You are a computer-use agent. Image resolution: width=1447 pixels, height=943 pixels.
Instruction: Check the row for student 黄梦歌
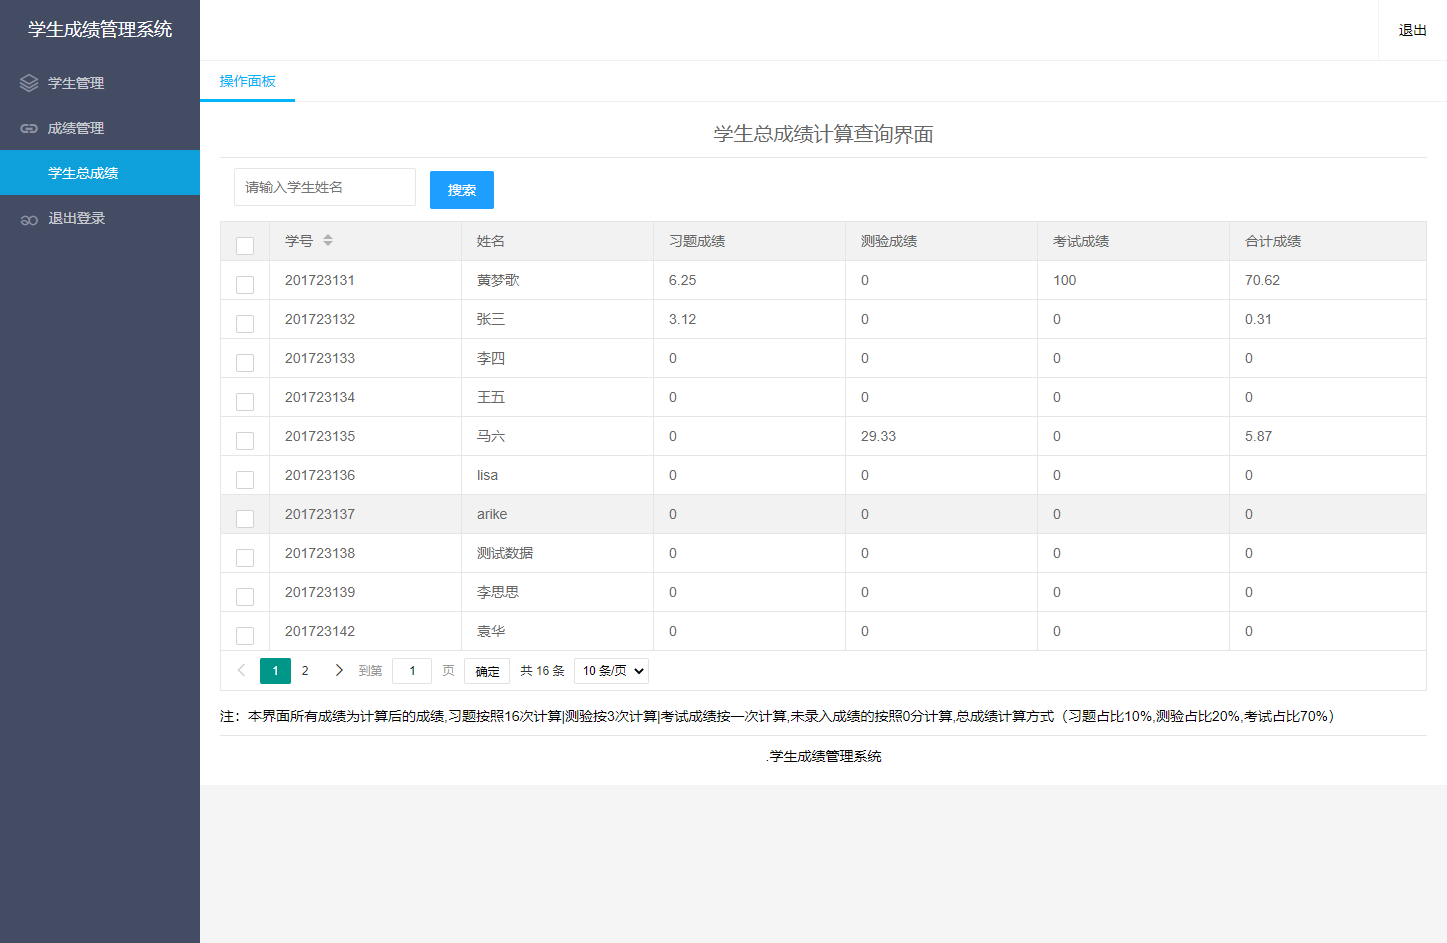(245, 285)
